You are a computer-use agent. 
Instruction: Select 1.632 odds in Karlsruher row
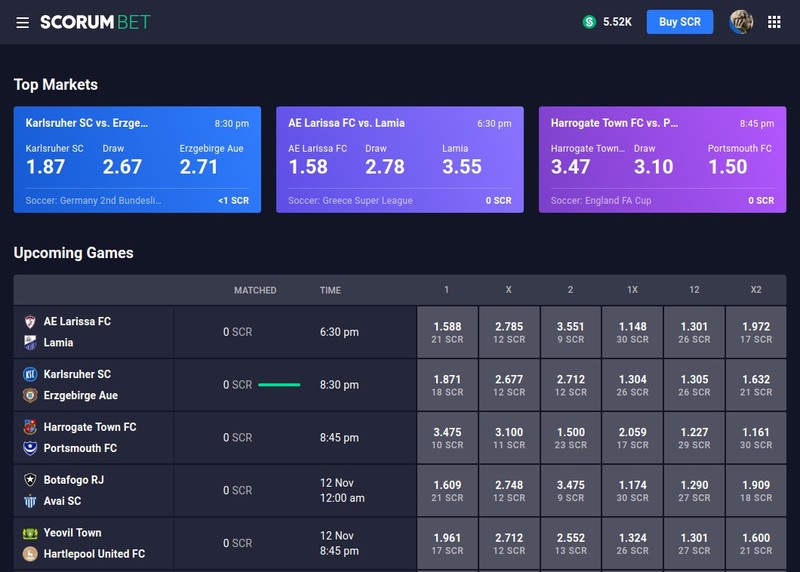(x=756, y=385)
